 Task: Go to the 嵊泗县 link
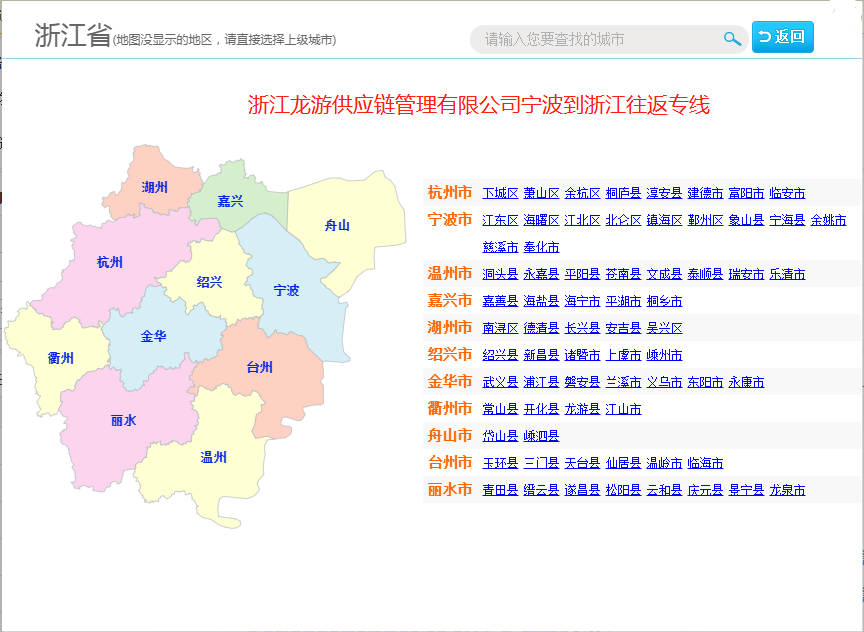coord(541,436)
